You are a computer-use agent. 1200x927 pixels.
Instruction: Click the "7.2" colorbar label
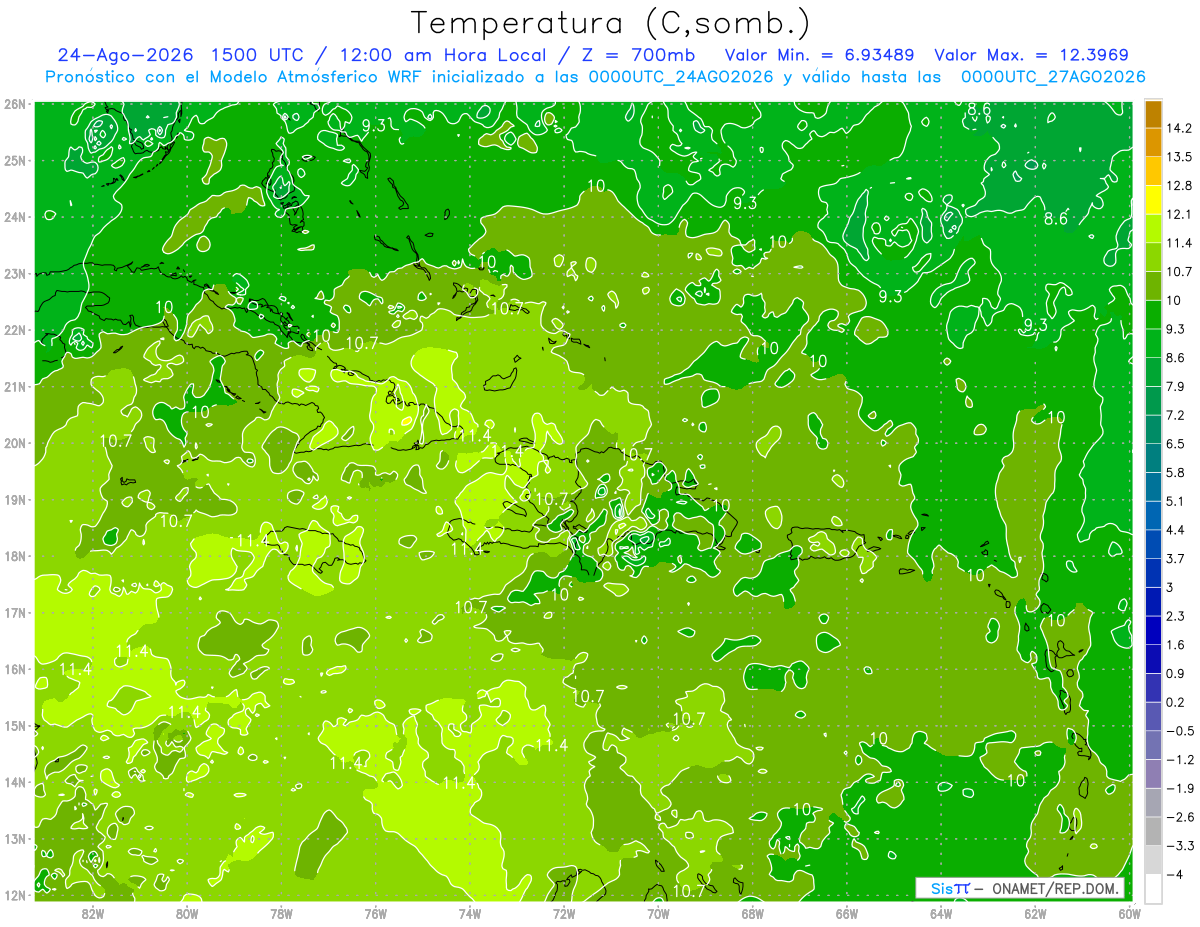tap(1176, 415)
